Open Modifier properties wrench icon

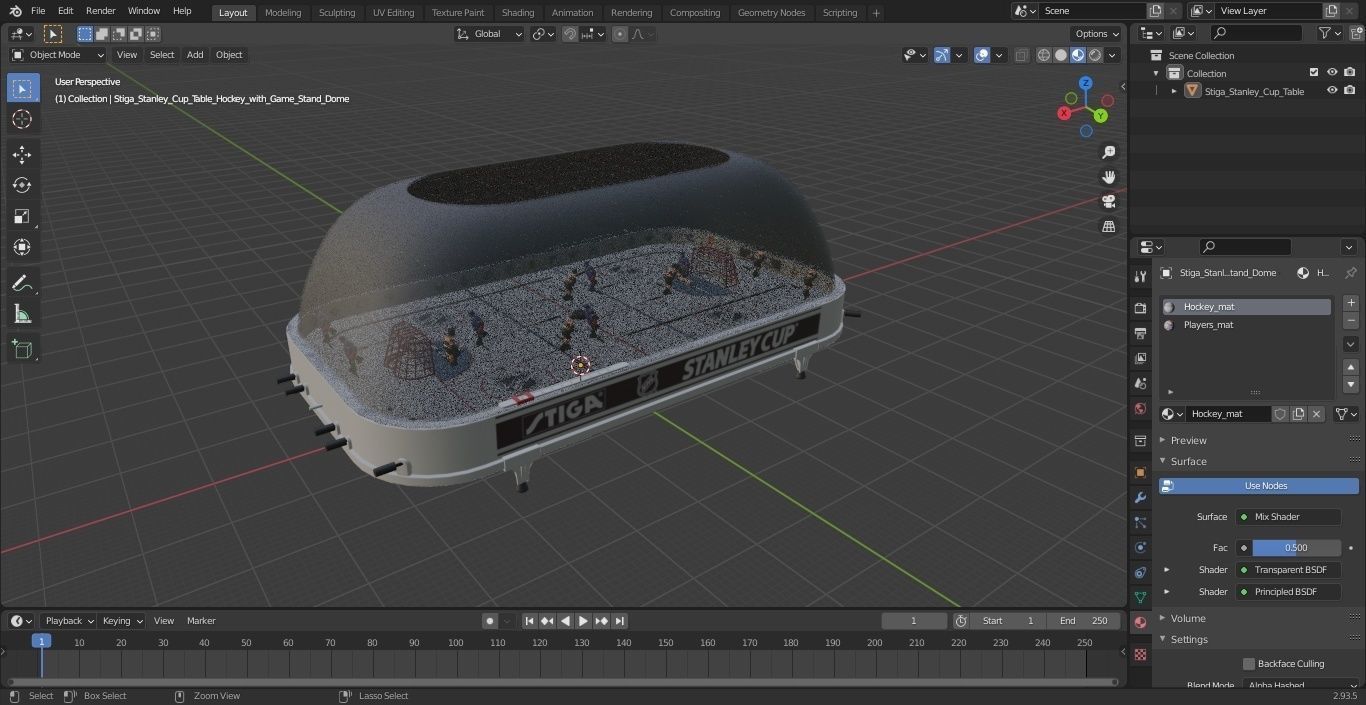[x=1140, y=497]
